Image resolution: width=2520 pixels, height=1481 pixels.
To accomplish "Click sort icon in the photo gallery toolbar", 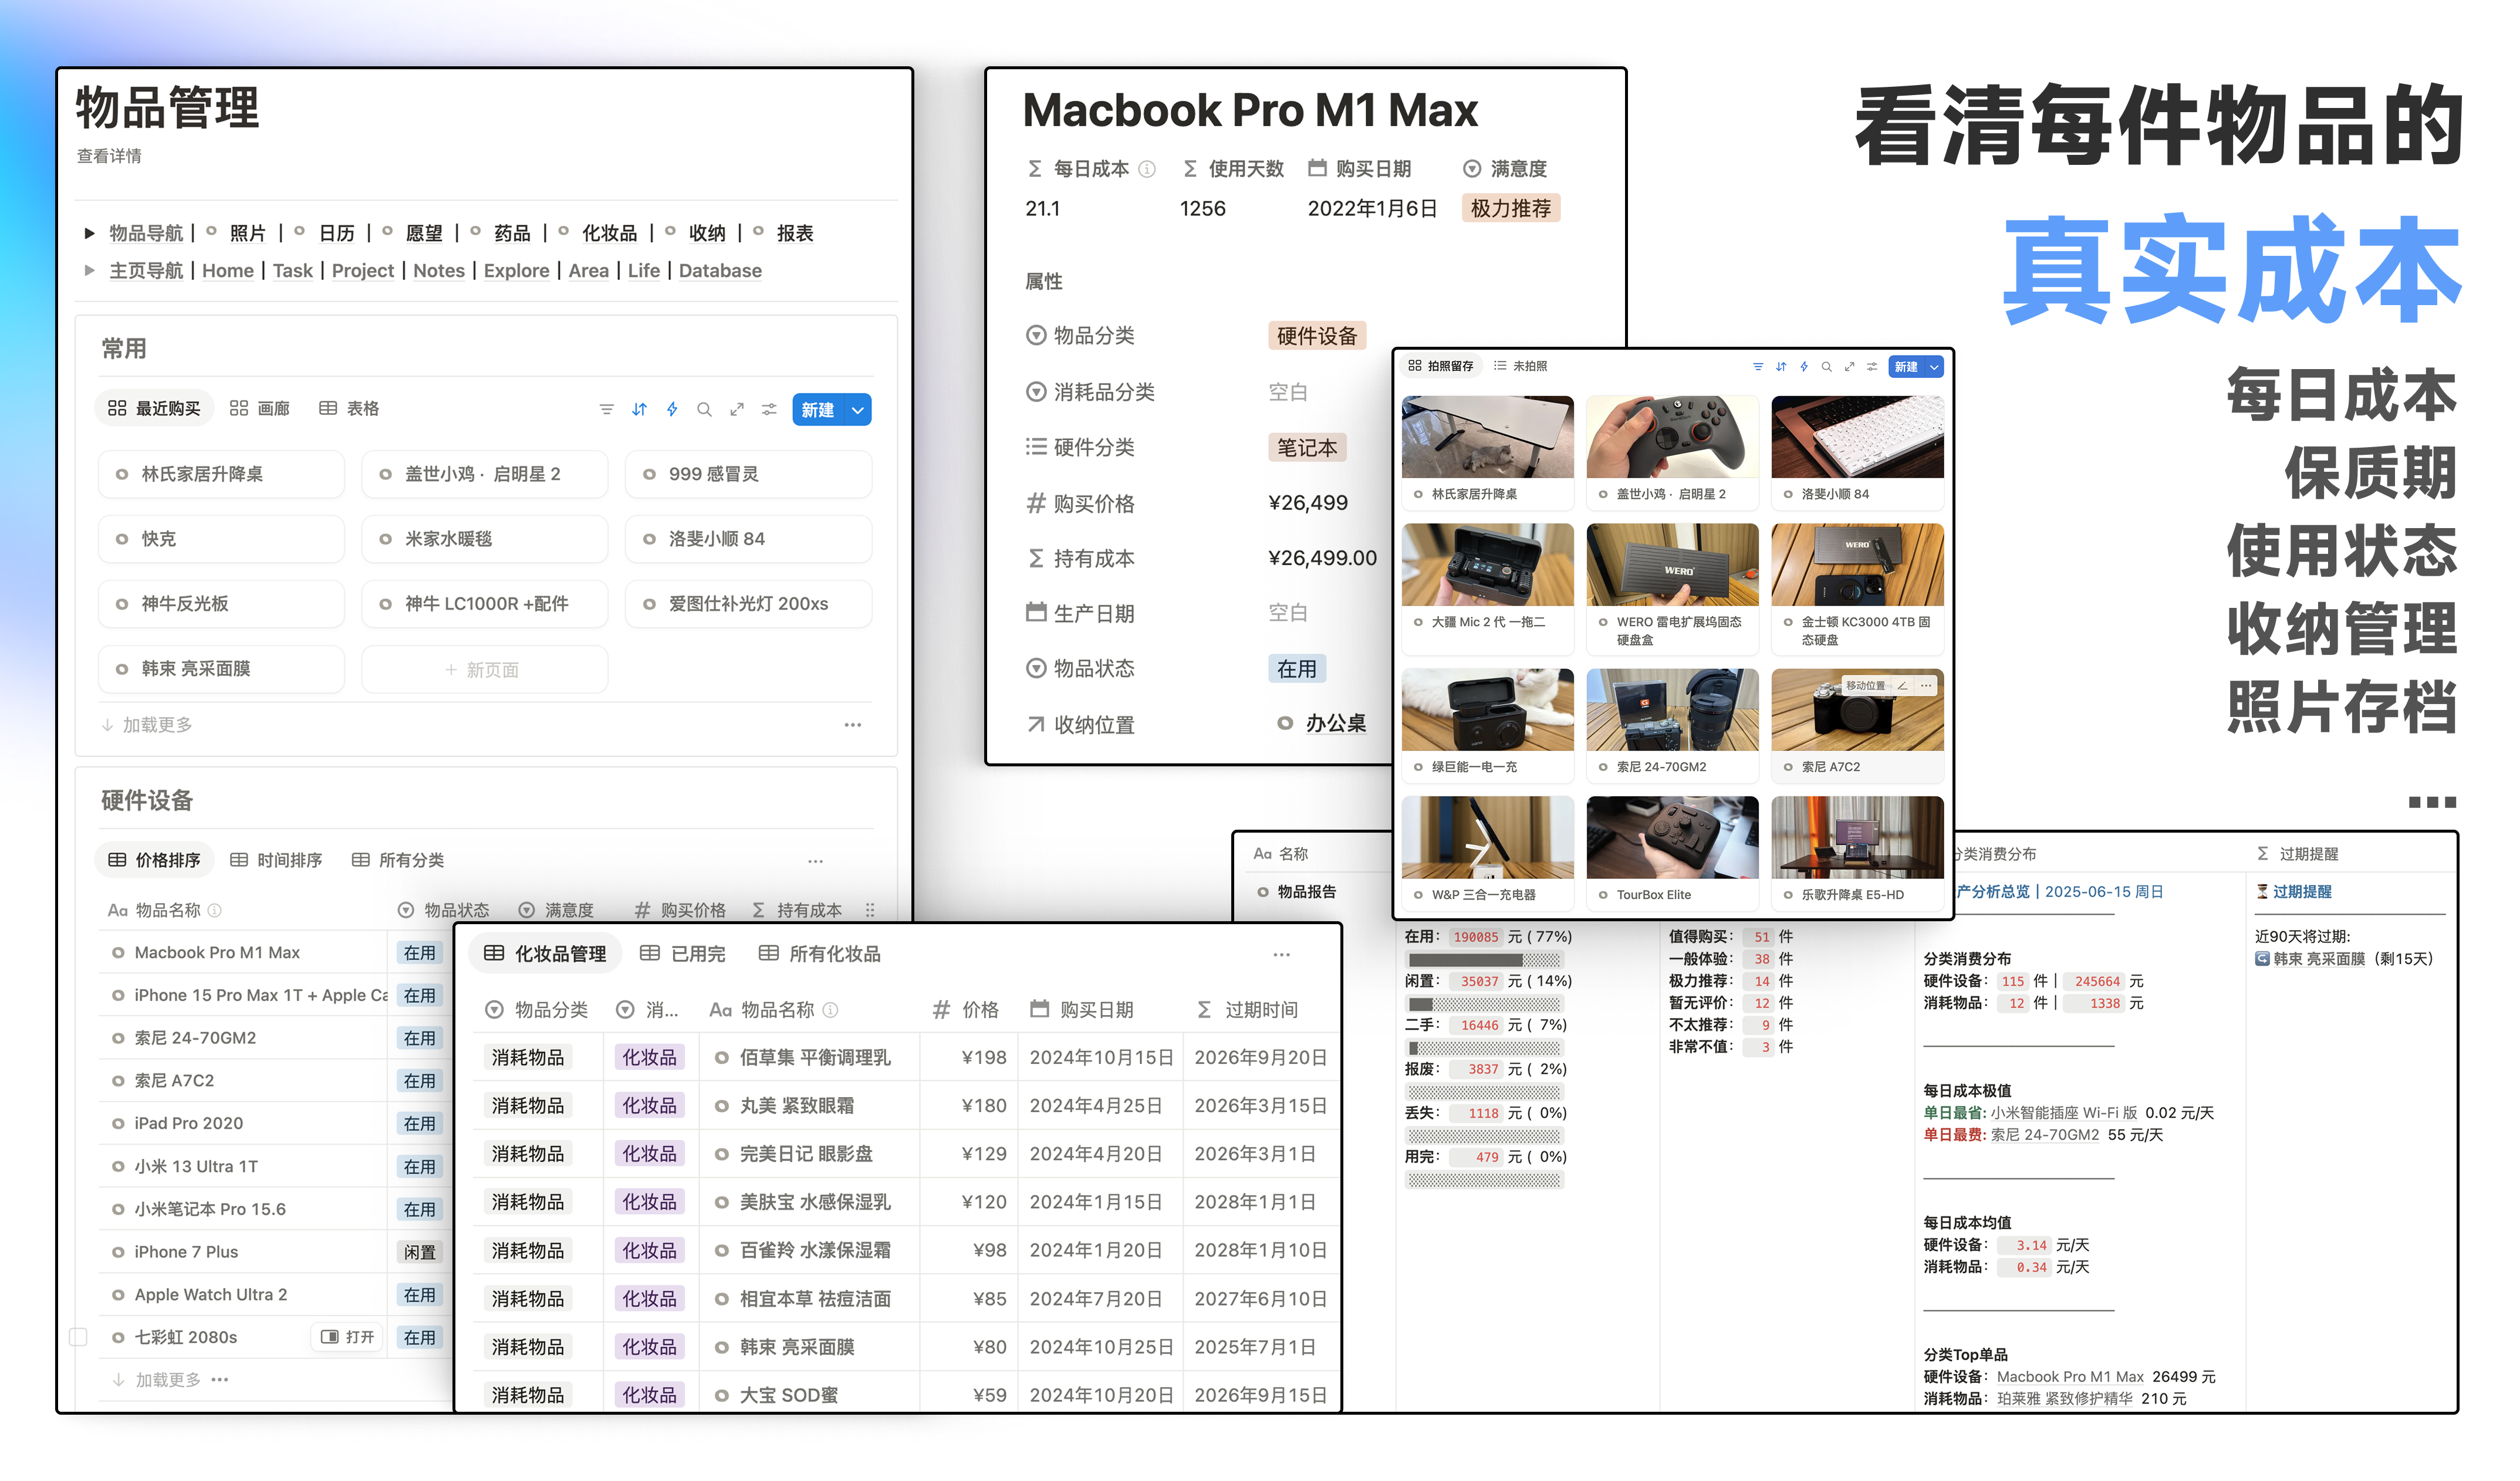I will pos(1781,367).
